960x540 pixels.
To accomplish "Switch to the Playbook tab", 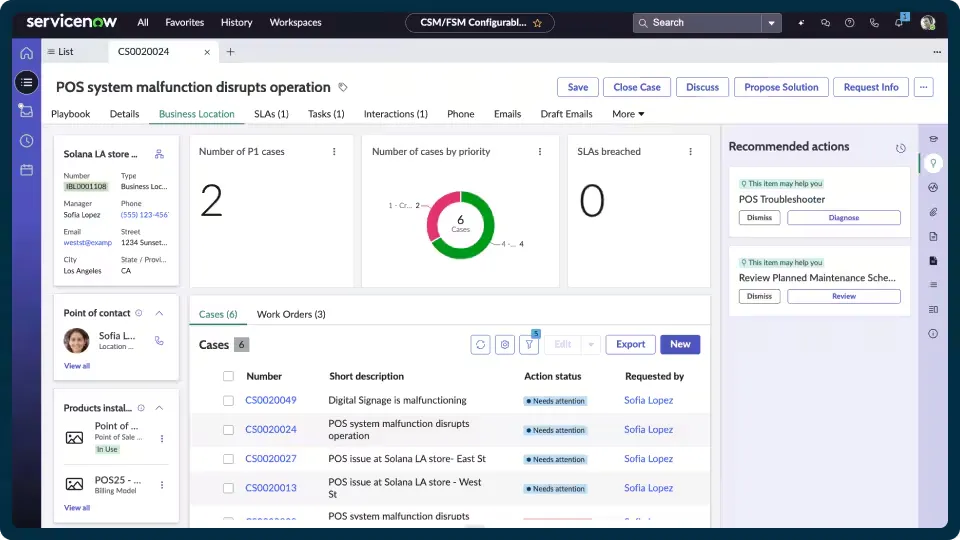I will (x=70, y=114).
